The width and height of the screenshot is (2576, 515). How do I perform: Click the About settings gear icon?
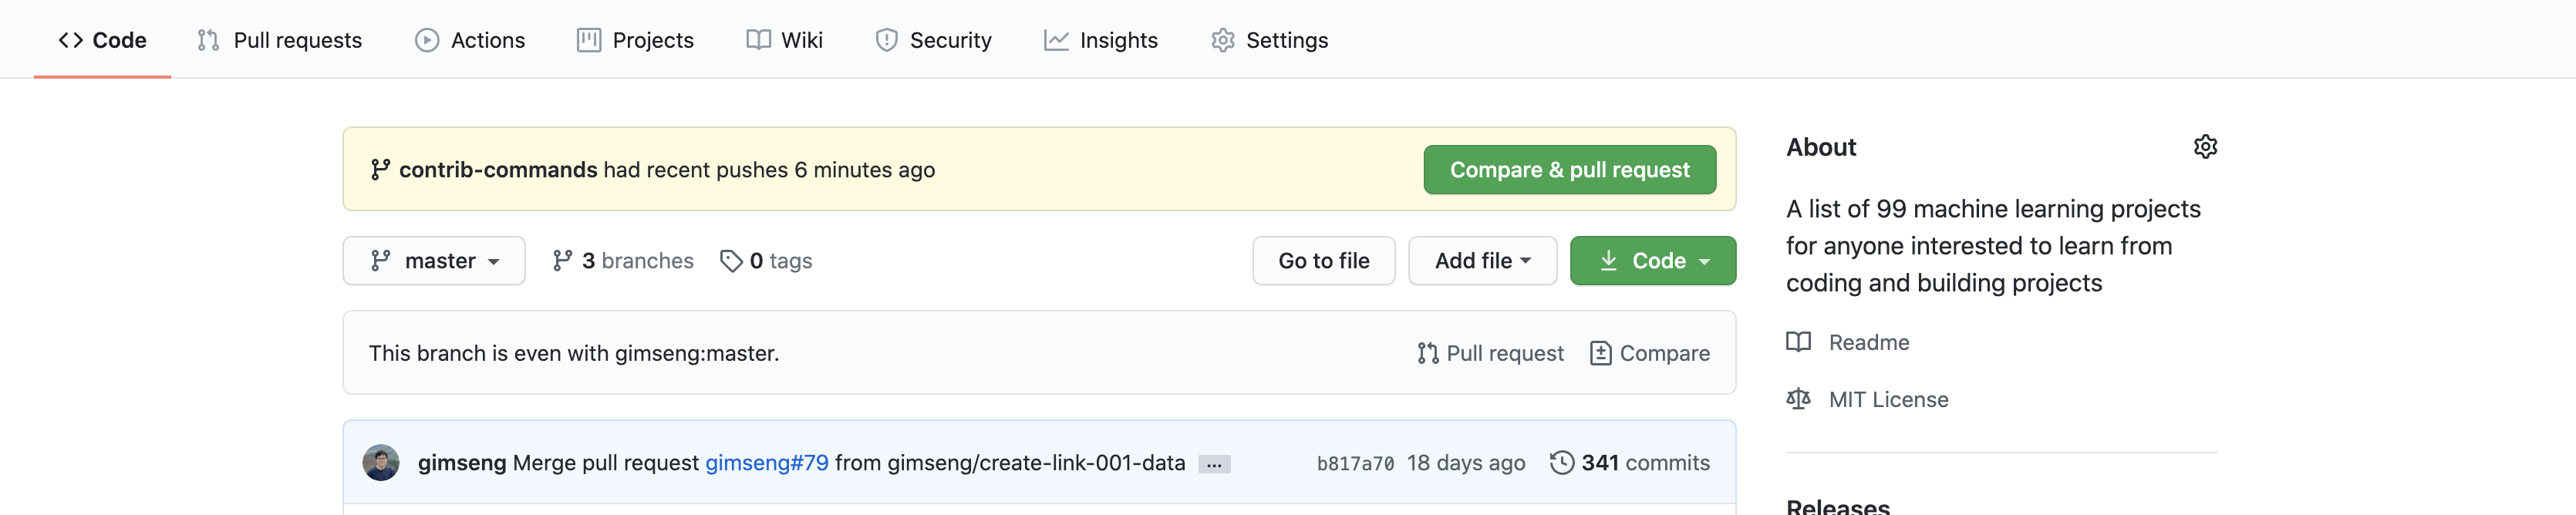point(2205,147)
